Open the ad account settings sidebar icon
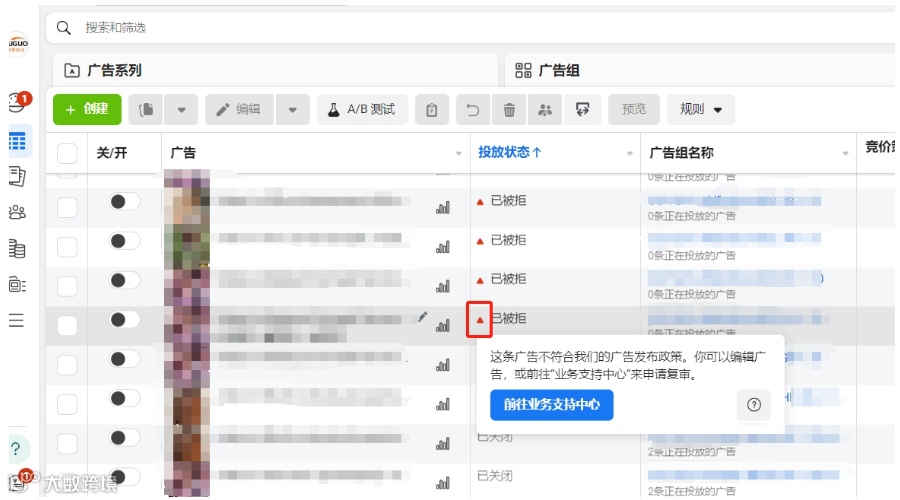 tap(17, 284)
